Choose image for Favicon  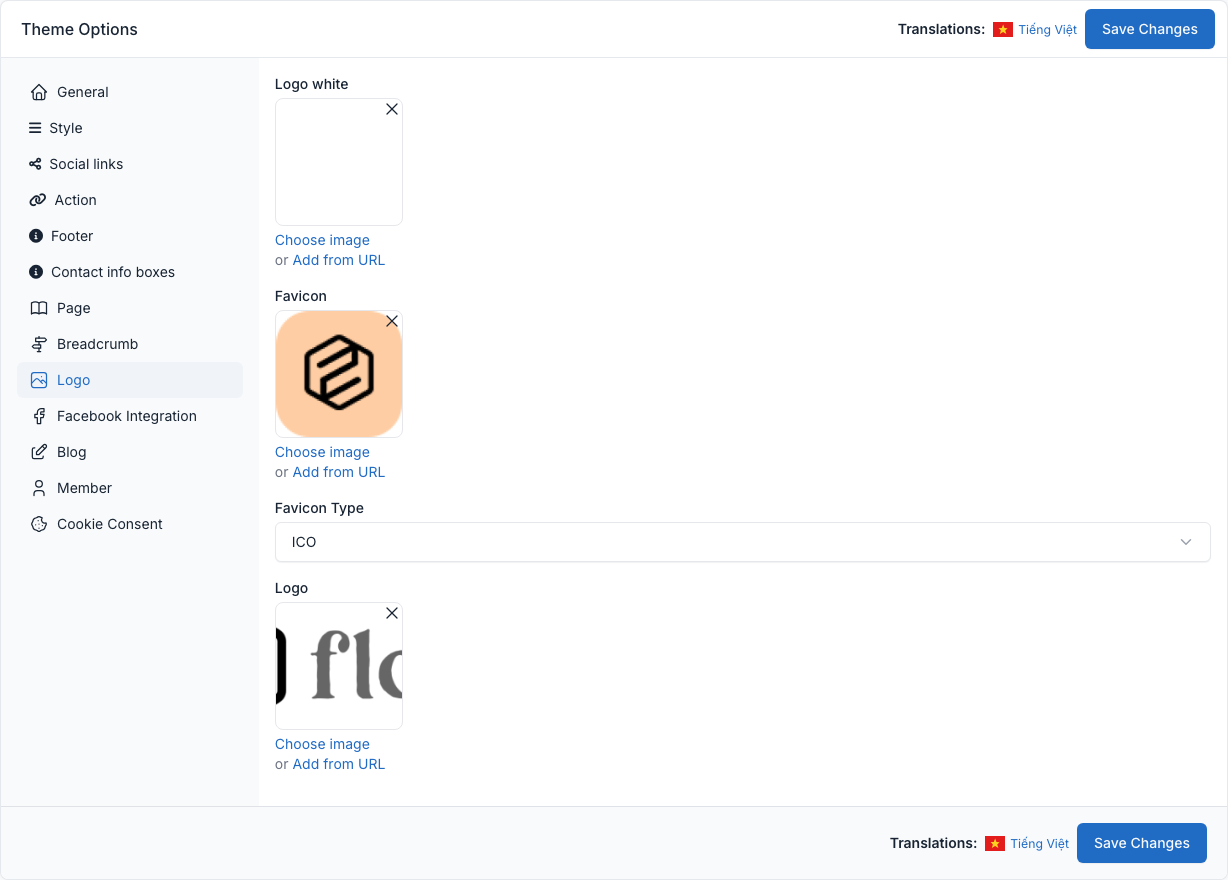322,452
